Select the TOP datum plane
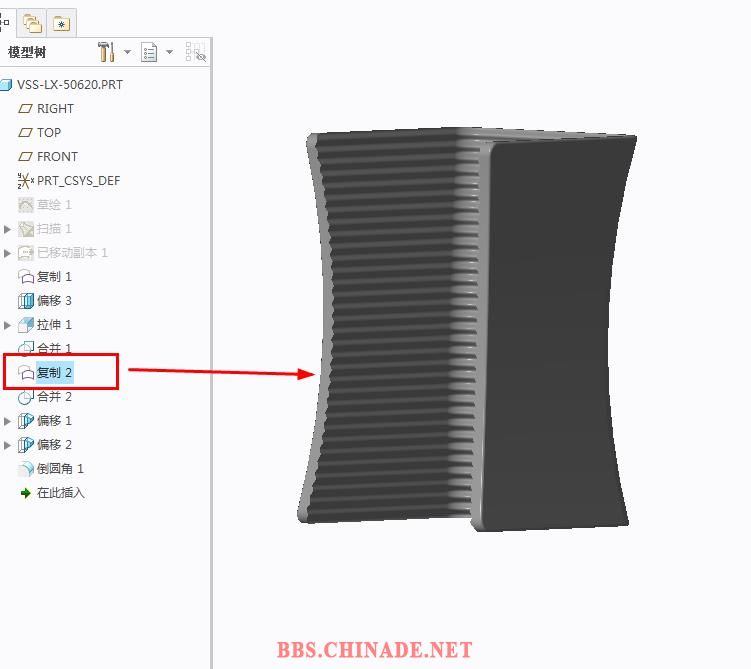This screenshot has height=669, width=751. pyautogui.click(x=49, y=133)
